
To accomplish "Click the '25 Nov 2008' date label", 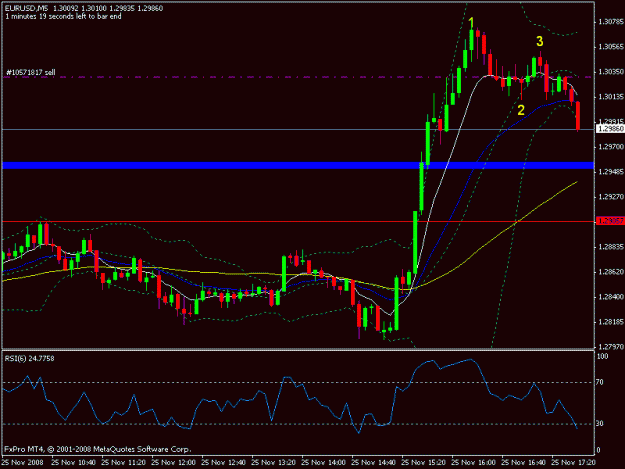I will (22, 463).
